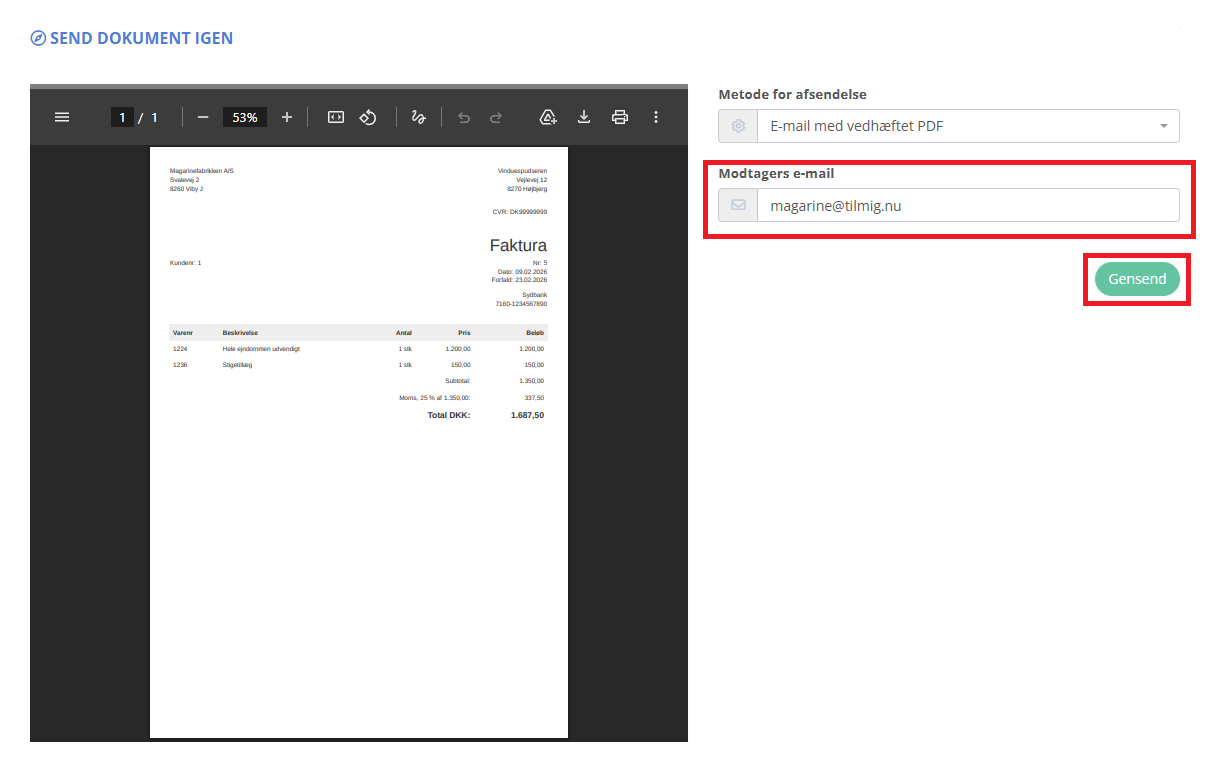Select the drawing annotation tool
Viewport: 1209px width, 761px height.
tap(418, 117)
